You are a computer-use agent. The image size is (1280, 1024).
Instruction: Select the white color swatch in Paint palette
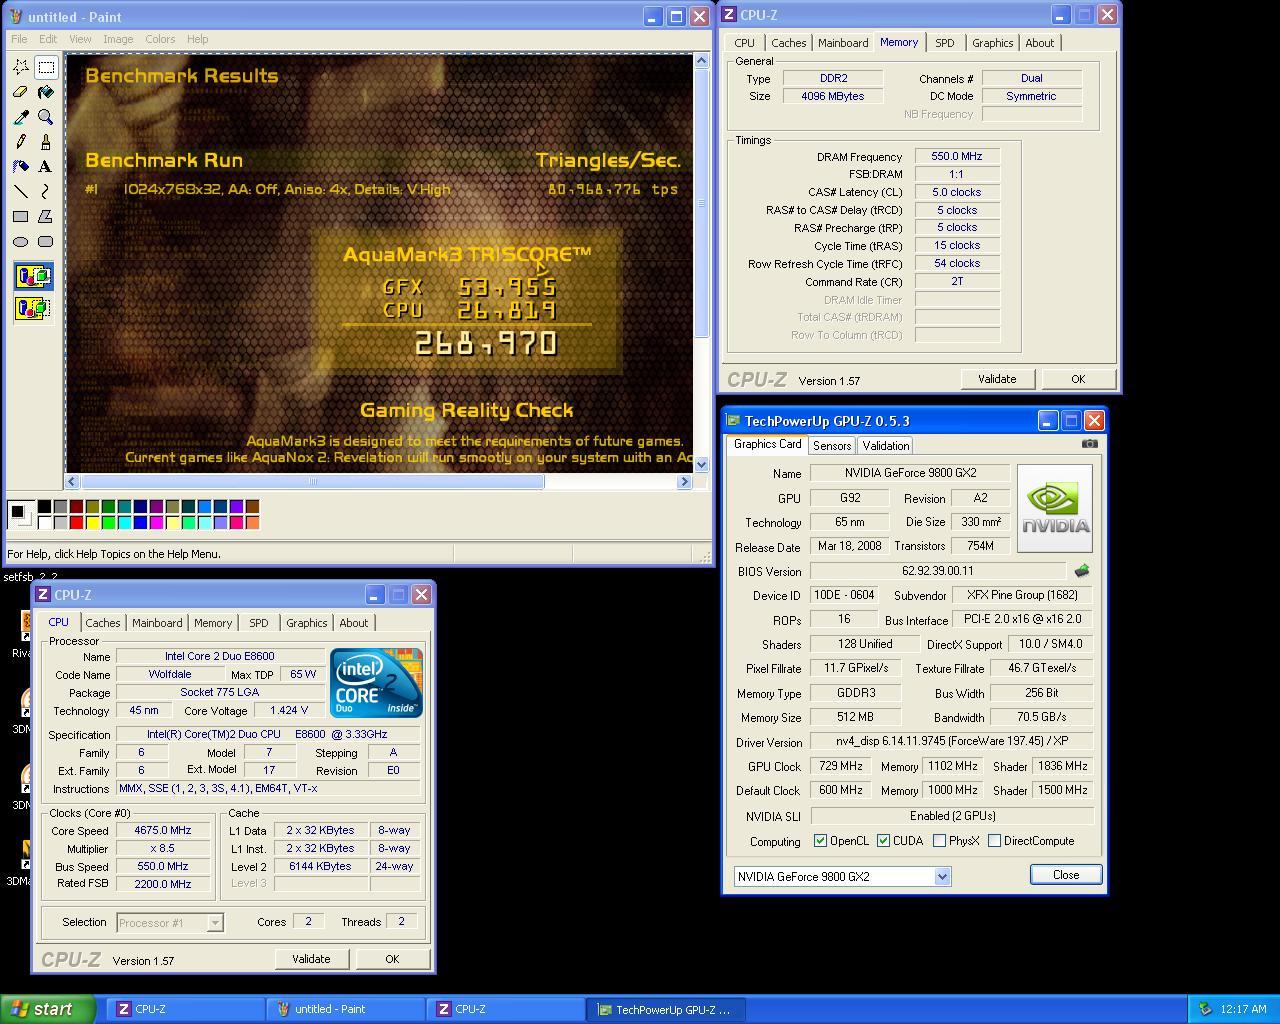point(44,523)
